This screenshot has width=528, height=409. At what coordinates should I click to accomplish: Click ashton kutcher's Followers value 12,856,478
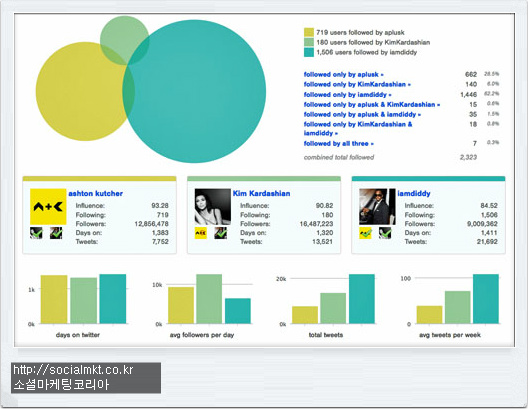[x=152, y=224]
